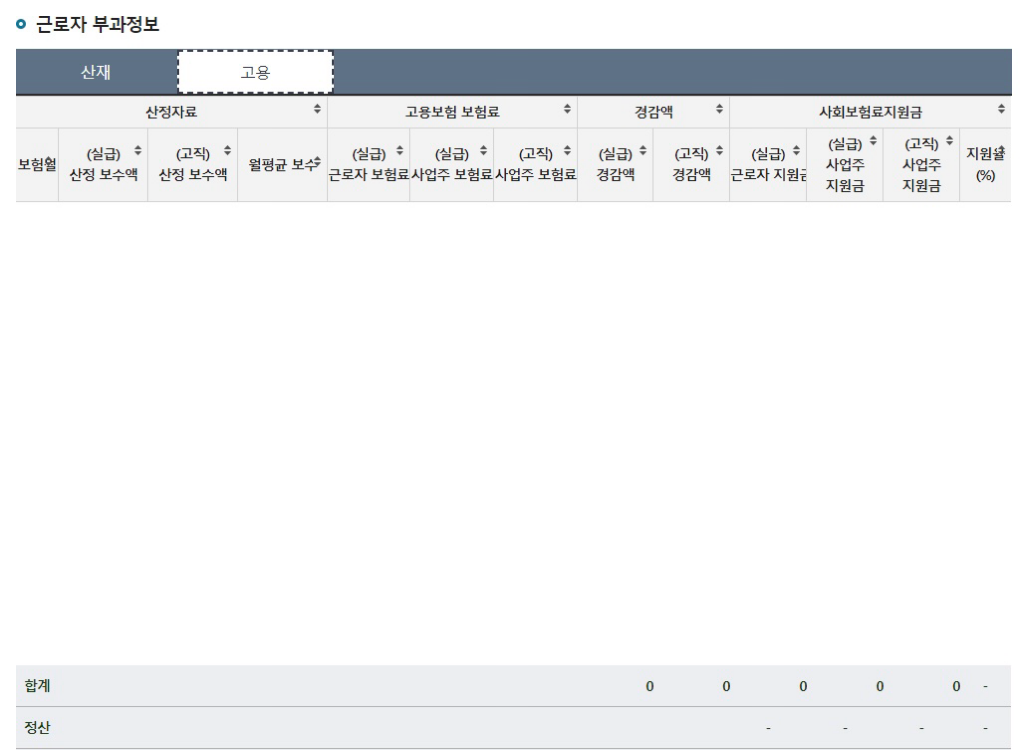
Task: Click sort icon for (고직) 경감액
Action: (x=718, y=150)
